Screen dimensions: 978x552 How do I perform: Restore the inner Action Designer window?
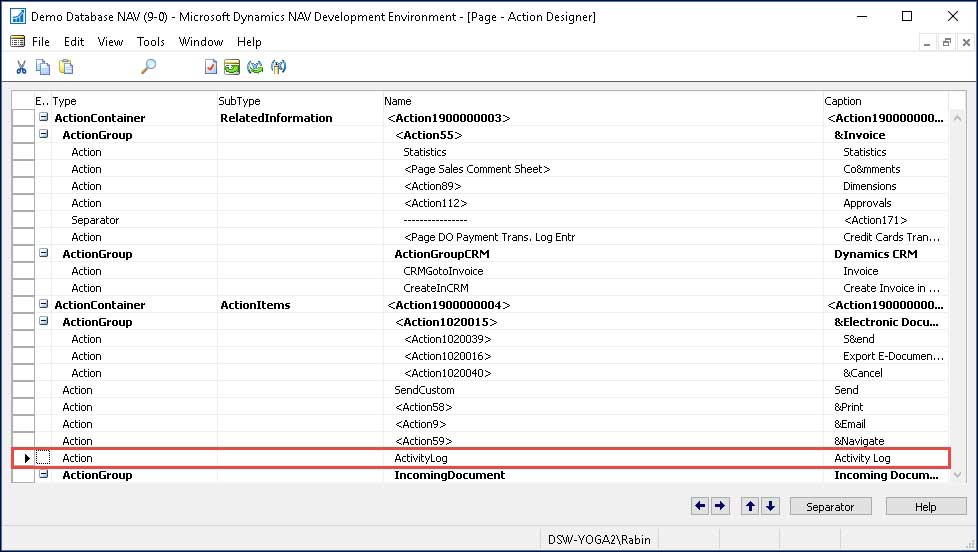[947, 42]
